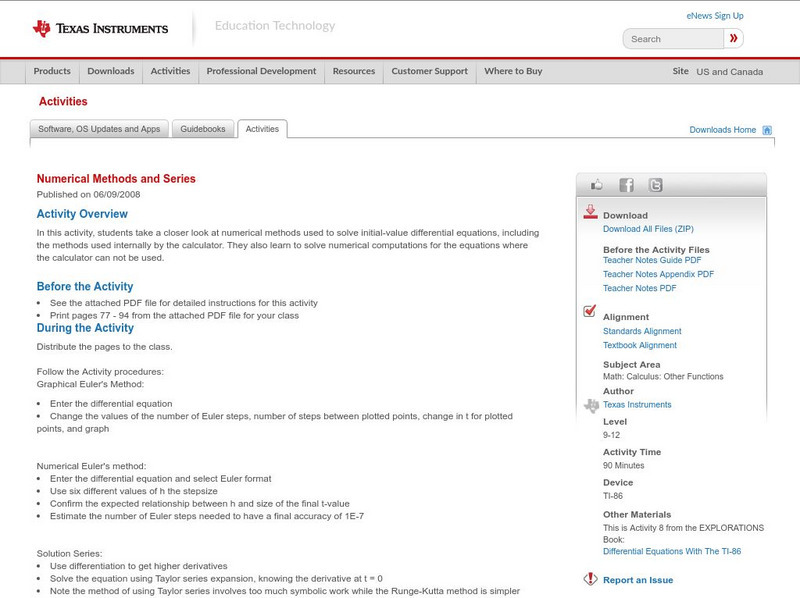
Task: Click the home icon beside Downloads Home
Action: pos(766,129)
